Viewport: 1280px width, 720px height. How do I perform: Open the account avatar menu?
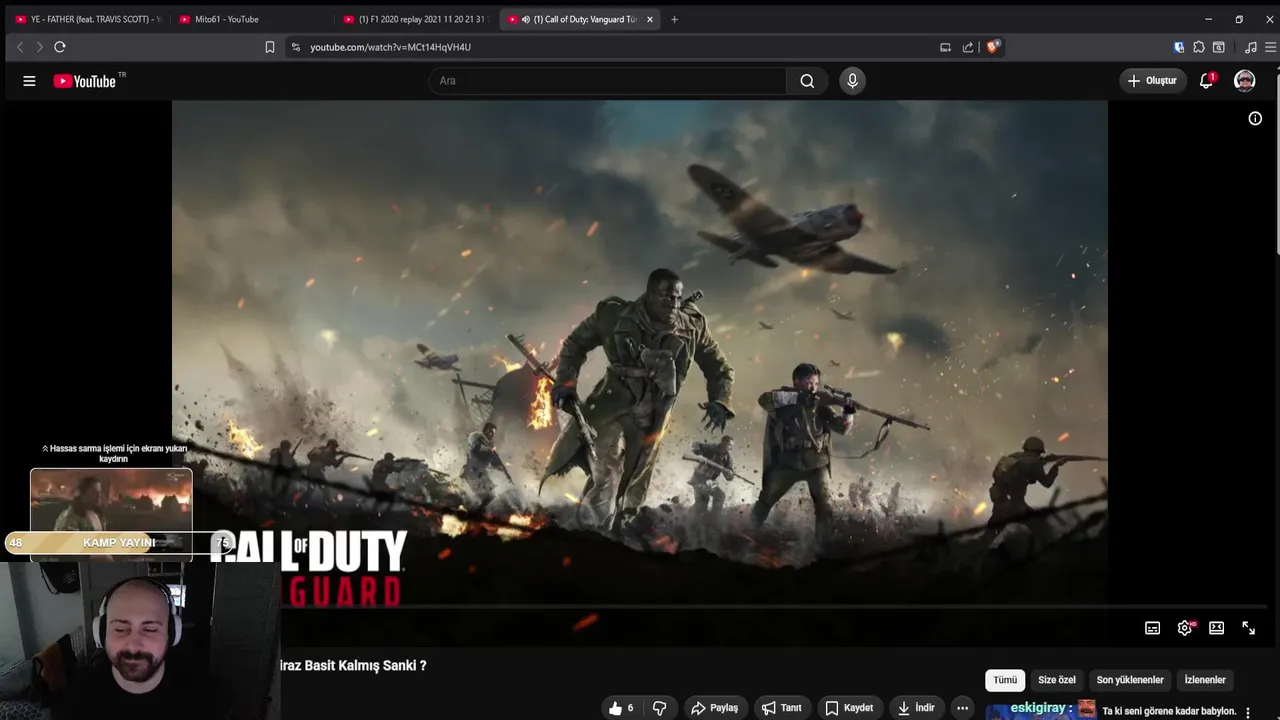coord(1244,81)
